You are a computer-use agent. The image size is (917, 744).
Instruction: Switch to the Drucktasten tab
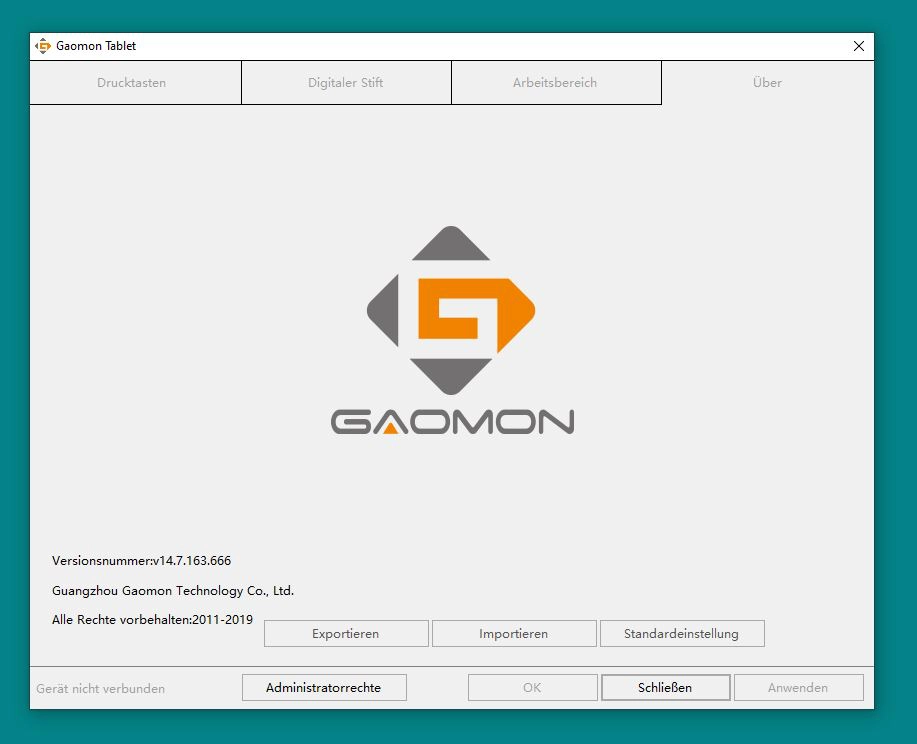coord(135,82)
